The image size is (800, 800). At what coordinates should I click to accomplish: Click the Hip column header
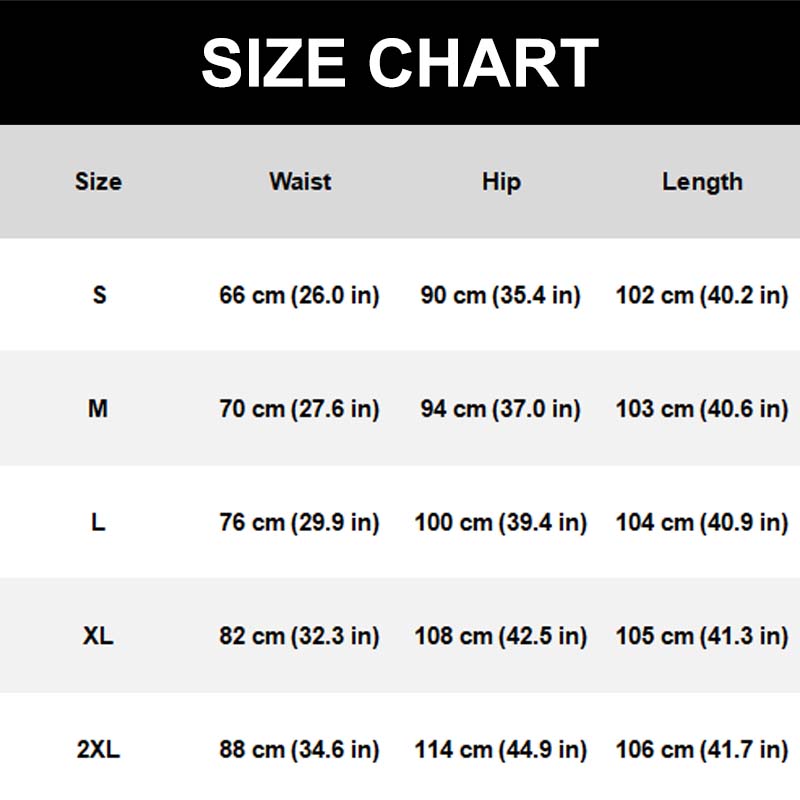click(501, 182)
